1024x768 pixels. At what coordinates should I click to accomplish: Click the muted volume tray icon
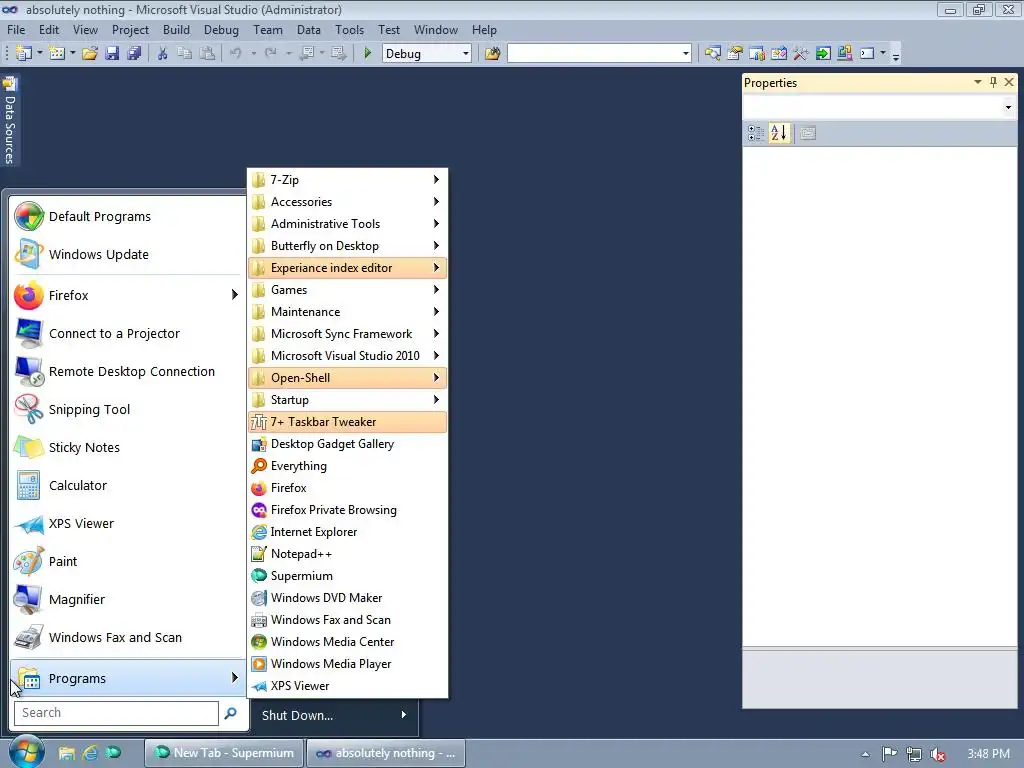(938, 754)
